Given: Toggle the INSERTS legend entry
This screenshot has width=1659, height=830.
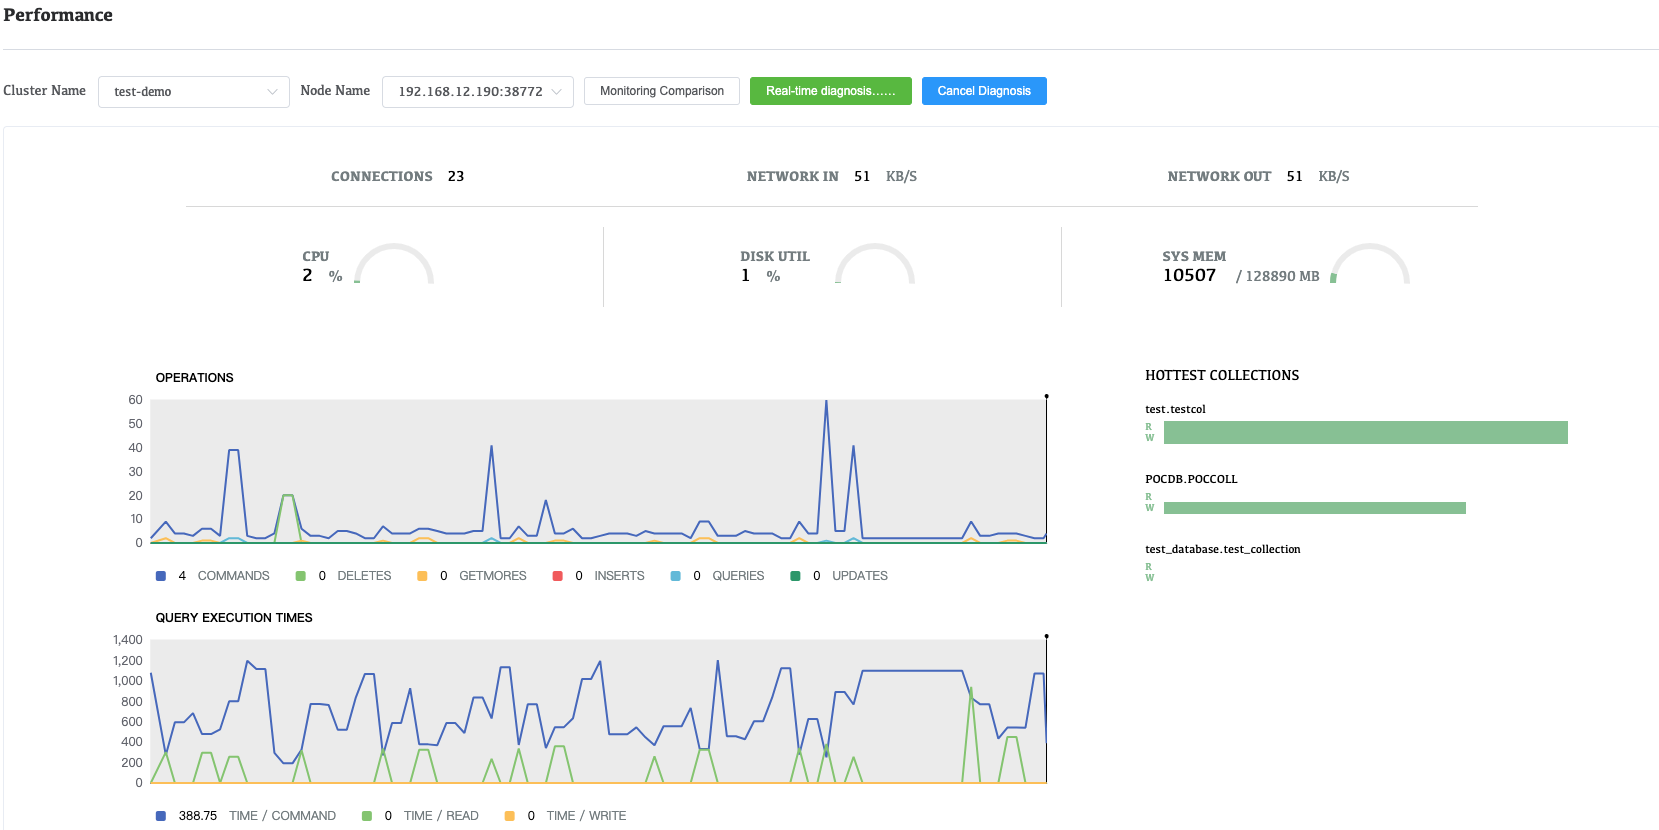Looking at the screenshot, I should [x=599, y=576].
